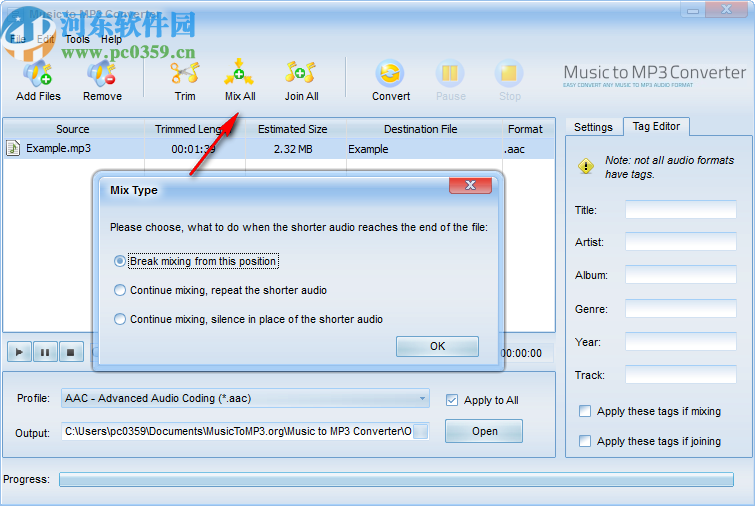
Task: Click the yellow warning note icon
Action: click(586, 166)
